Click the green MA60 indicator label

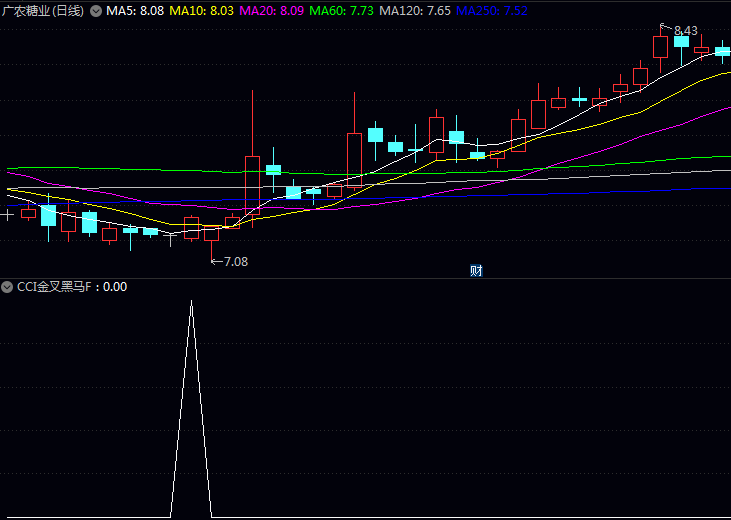tap(341, 11)
